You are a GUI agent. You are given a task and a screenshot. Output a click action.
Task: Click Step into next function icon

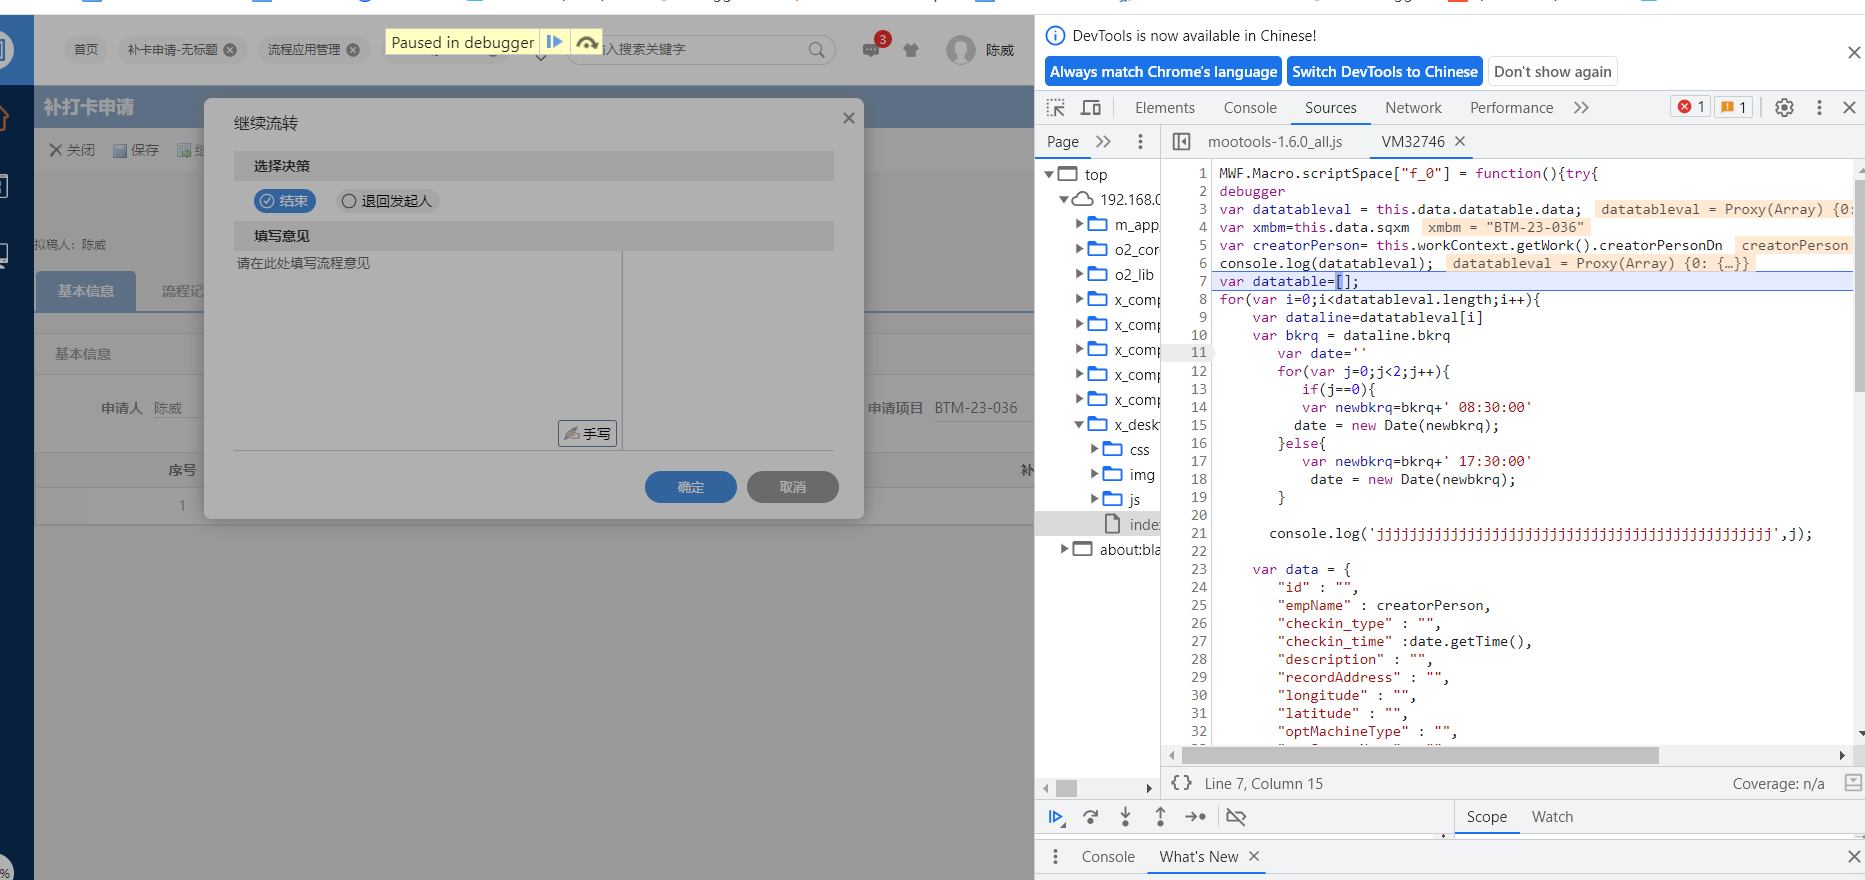pyautogui.click(x=1125, y=817)
